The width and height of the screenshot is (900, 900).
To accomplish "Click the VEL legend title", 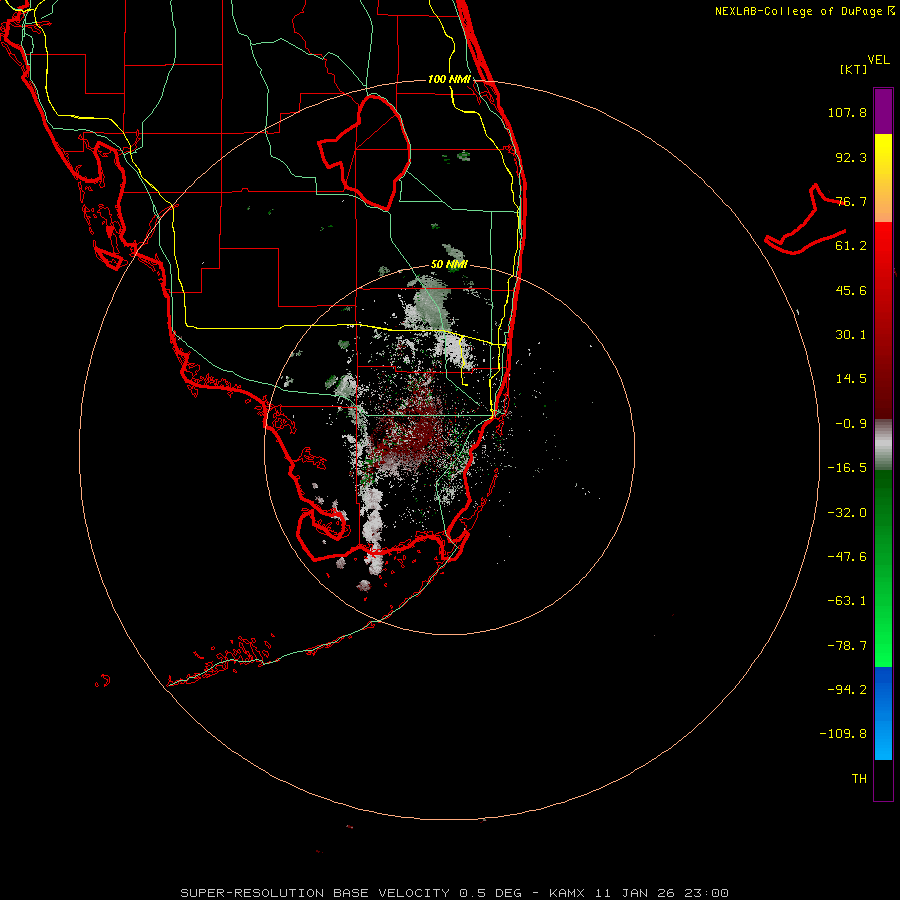I will click(878, 60).
